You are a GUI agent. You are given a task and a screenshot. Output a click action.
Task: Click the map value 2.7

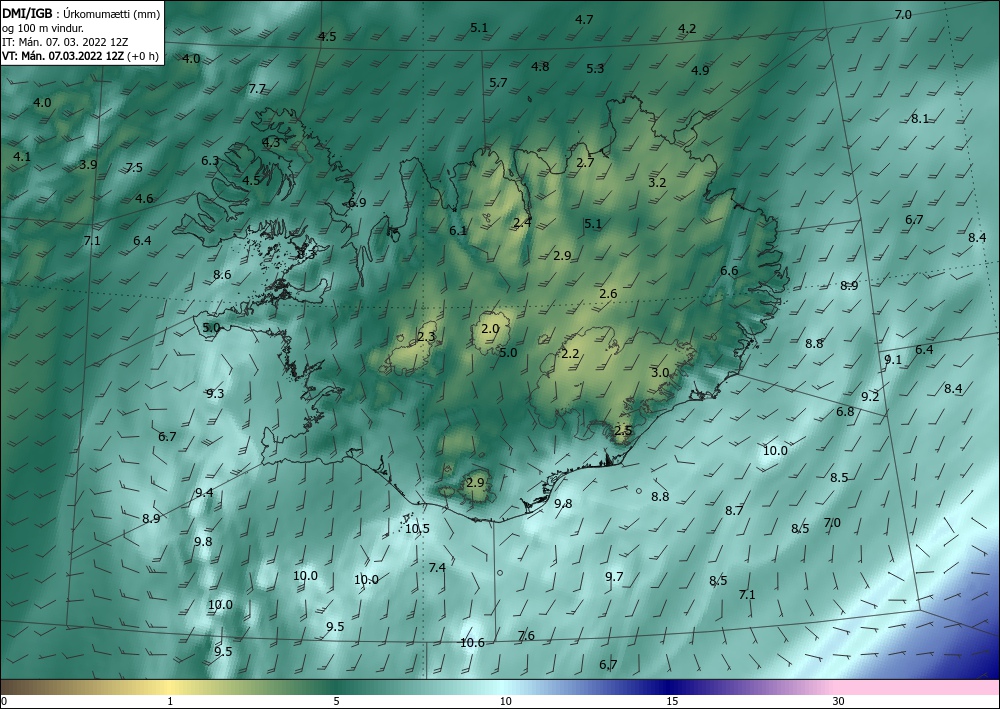(585, 163)
